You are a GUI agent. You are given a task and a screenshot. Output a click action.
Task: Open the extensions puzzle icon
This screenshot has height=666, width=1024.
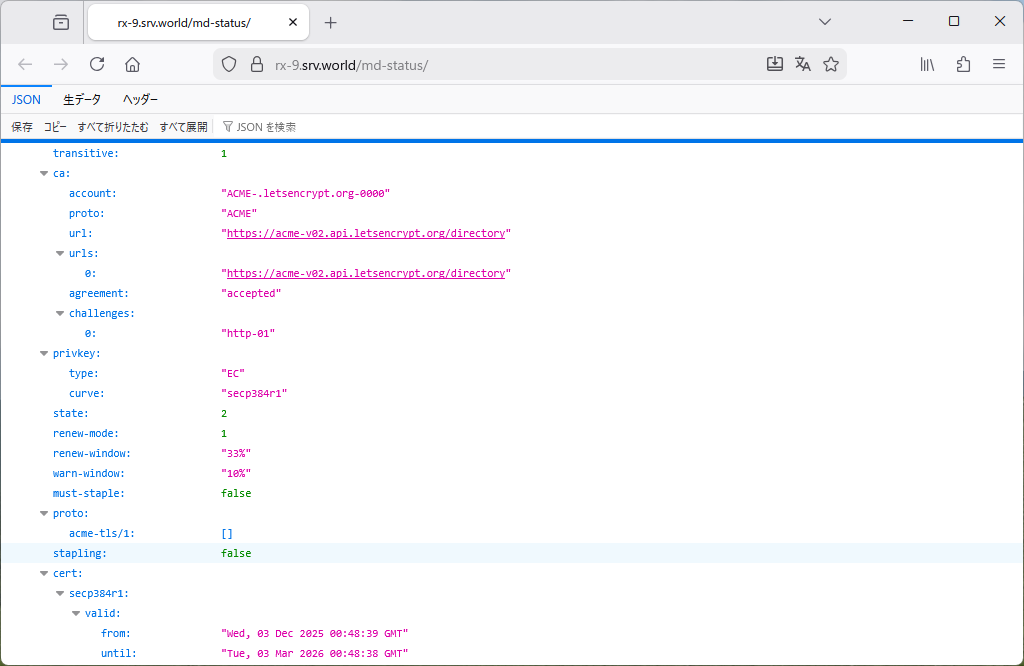tap(963, 64)
